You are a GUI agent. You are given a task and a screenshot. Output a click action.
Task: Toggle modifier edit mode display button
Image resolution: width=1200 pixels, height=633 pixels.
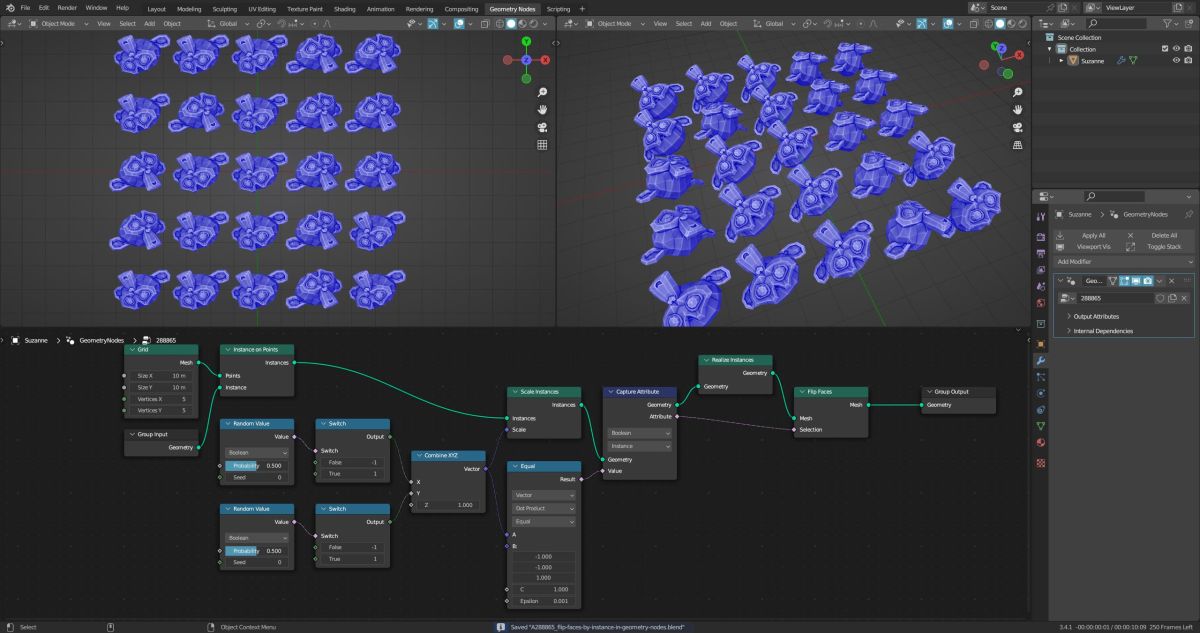[x=1126, y=281]
